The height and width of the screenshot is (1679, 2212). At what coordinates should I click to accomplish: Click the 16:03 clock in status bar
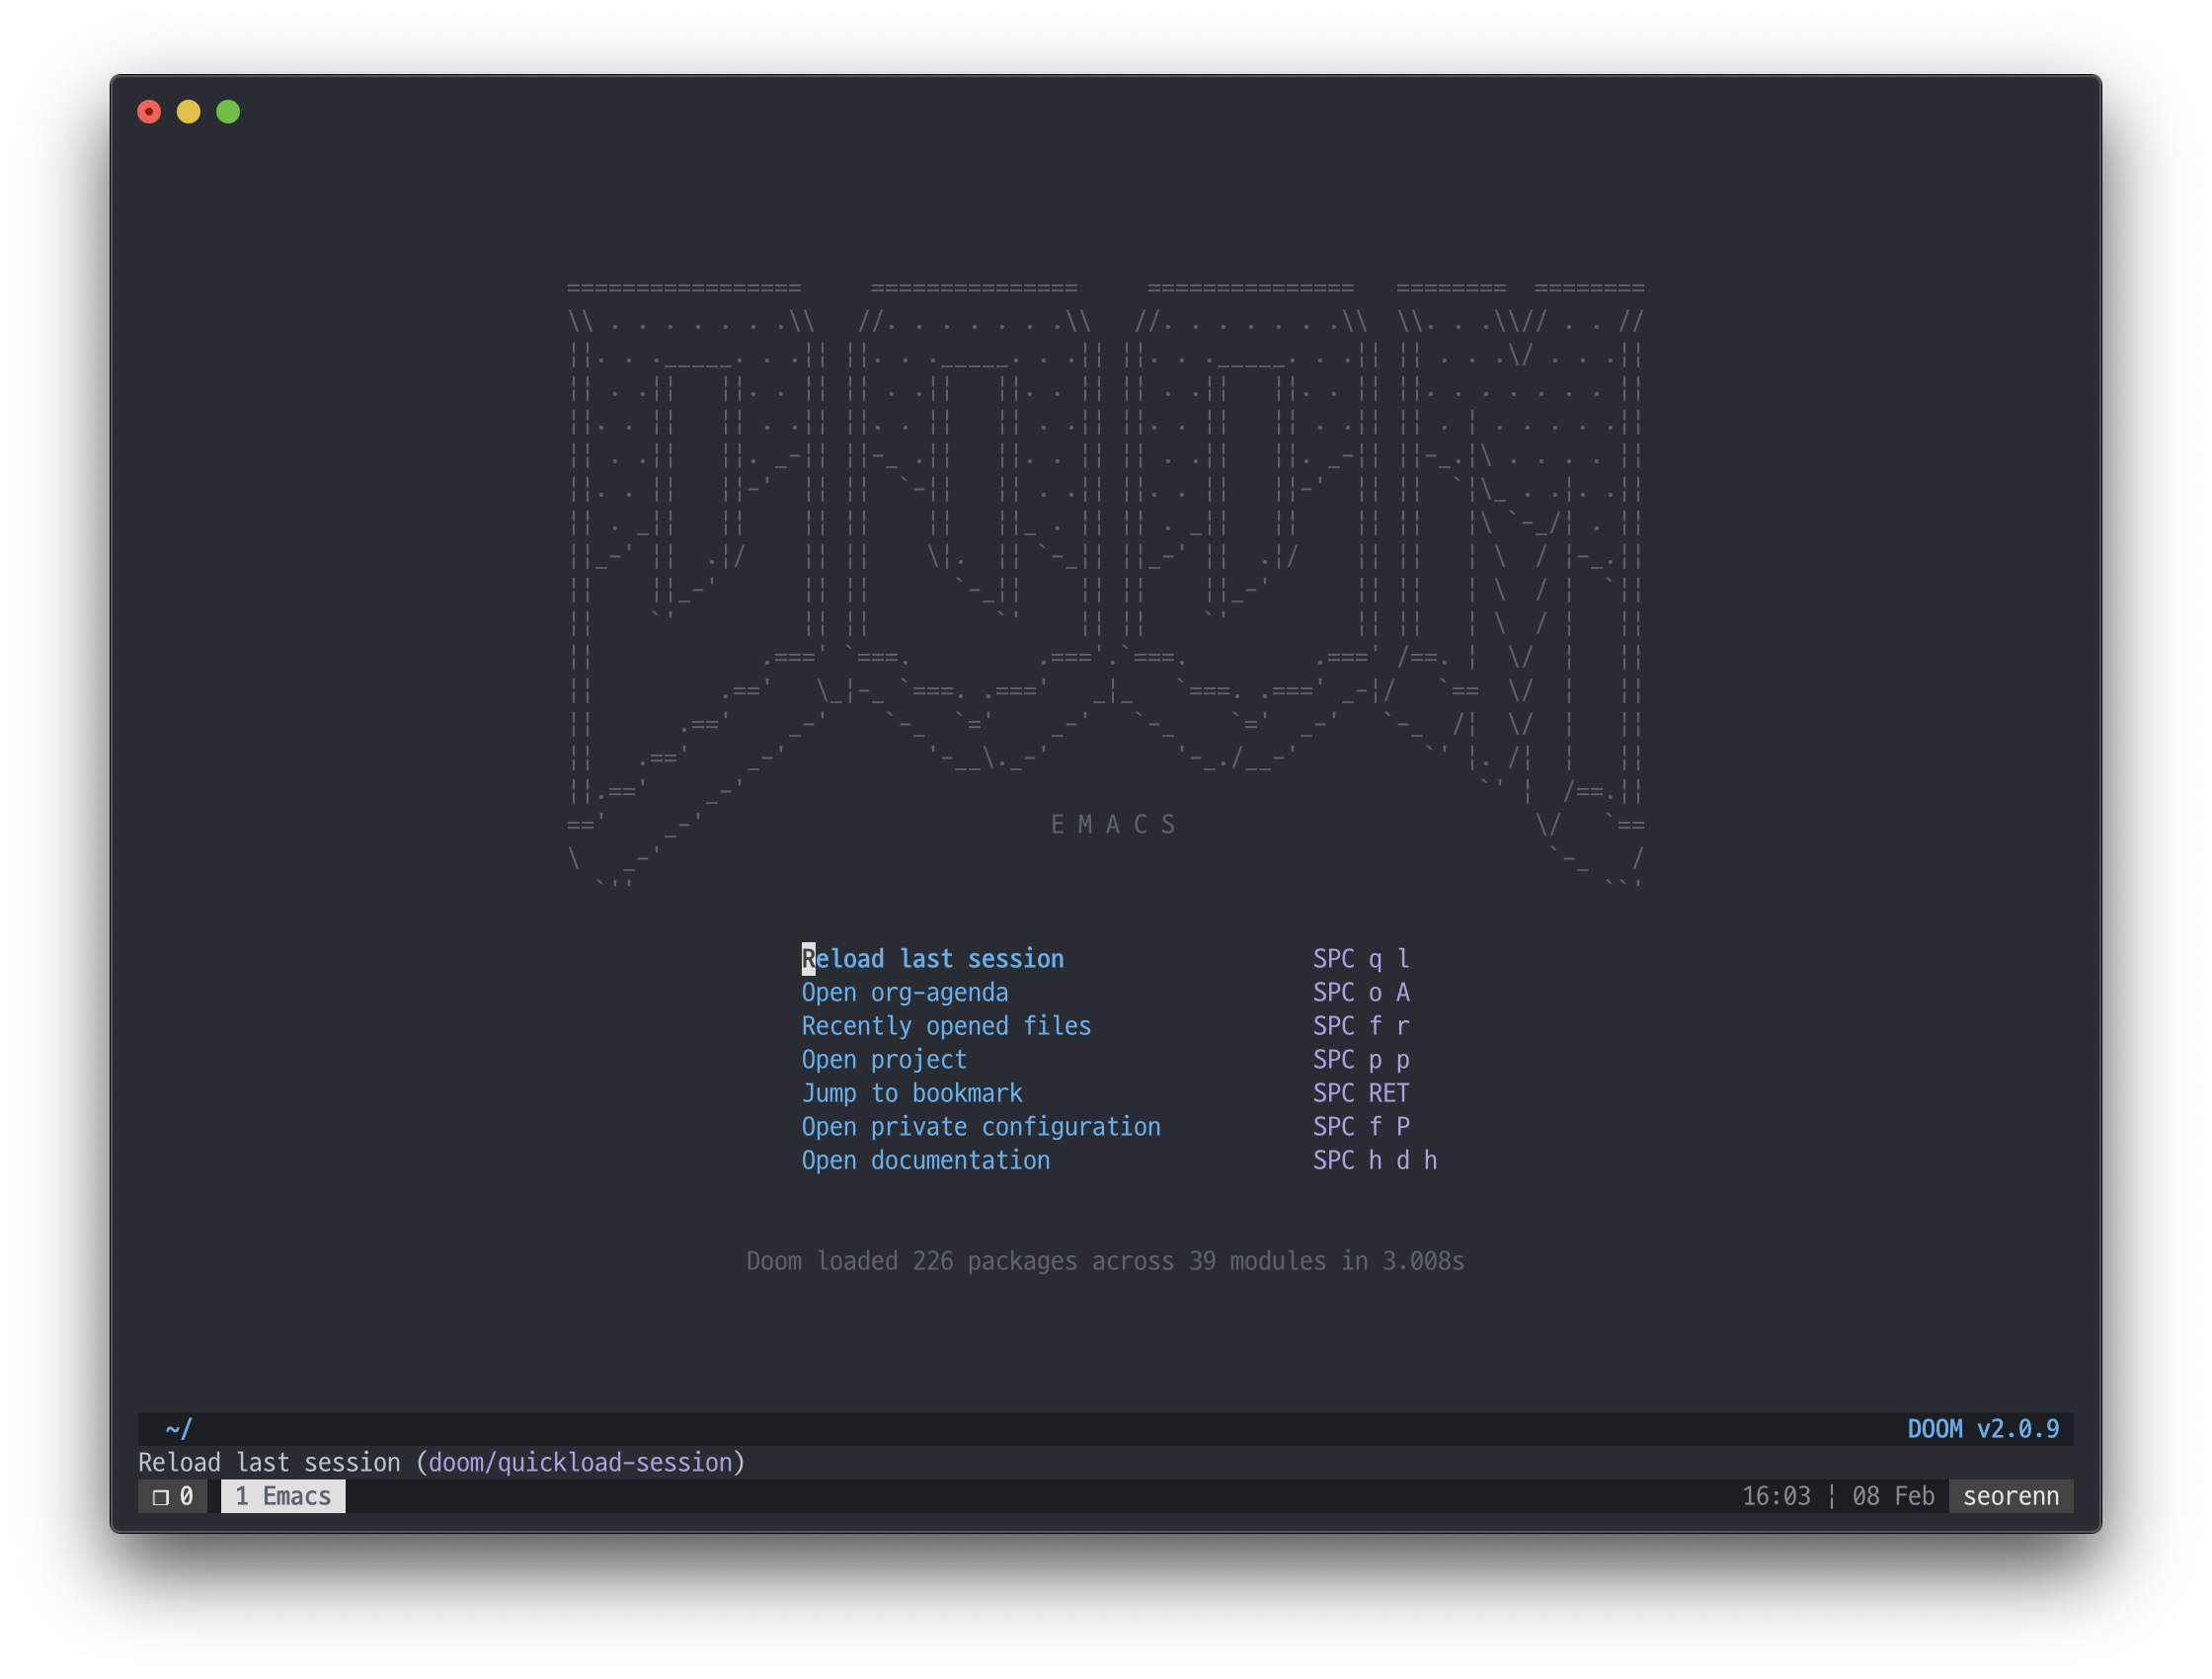1775,1496
